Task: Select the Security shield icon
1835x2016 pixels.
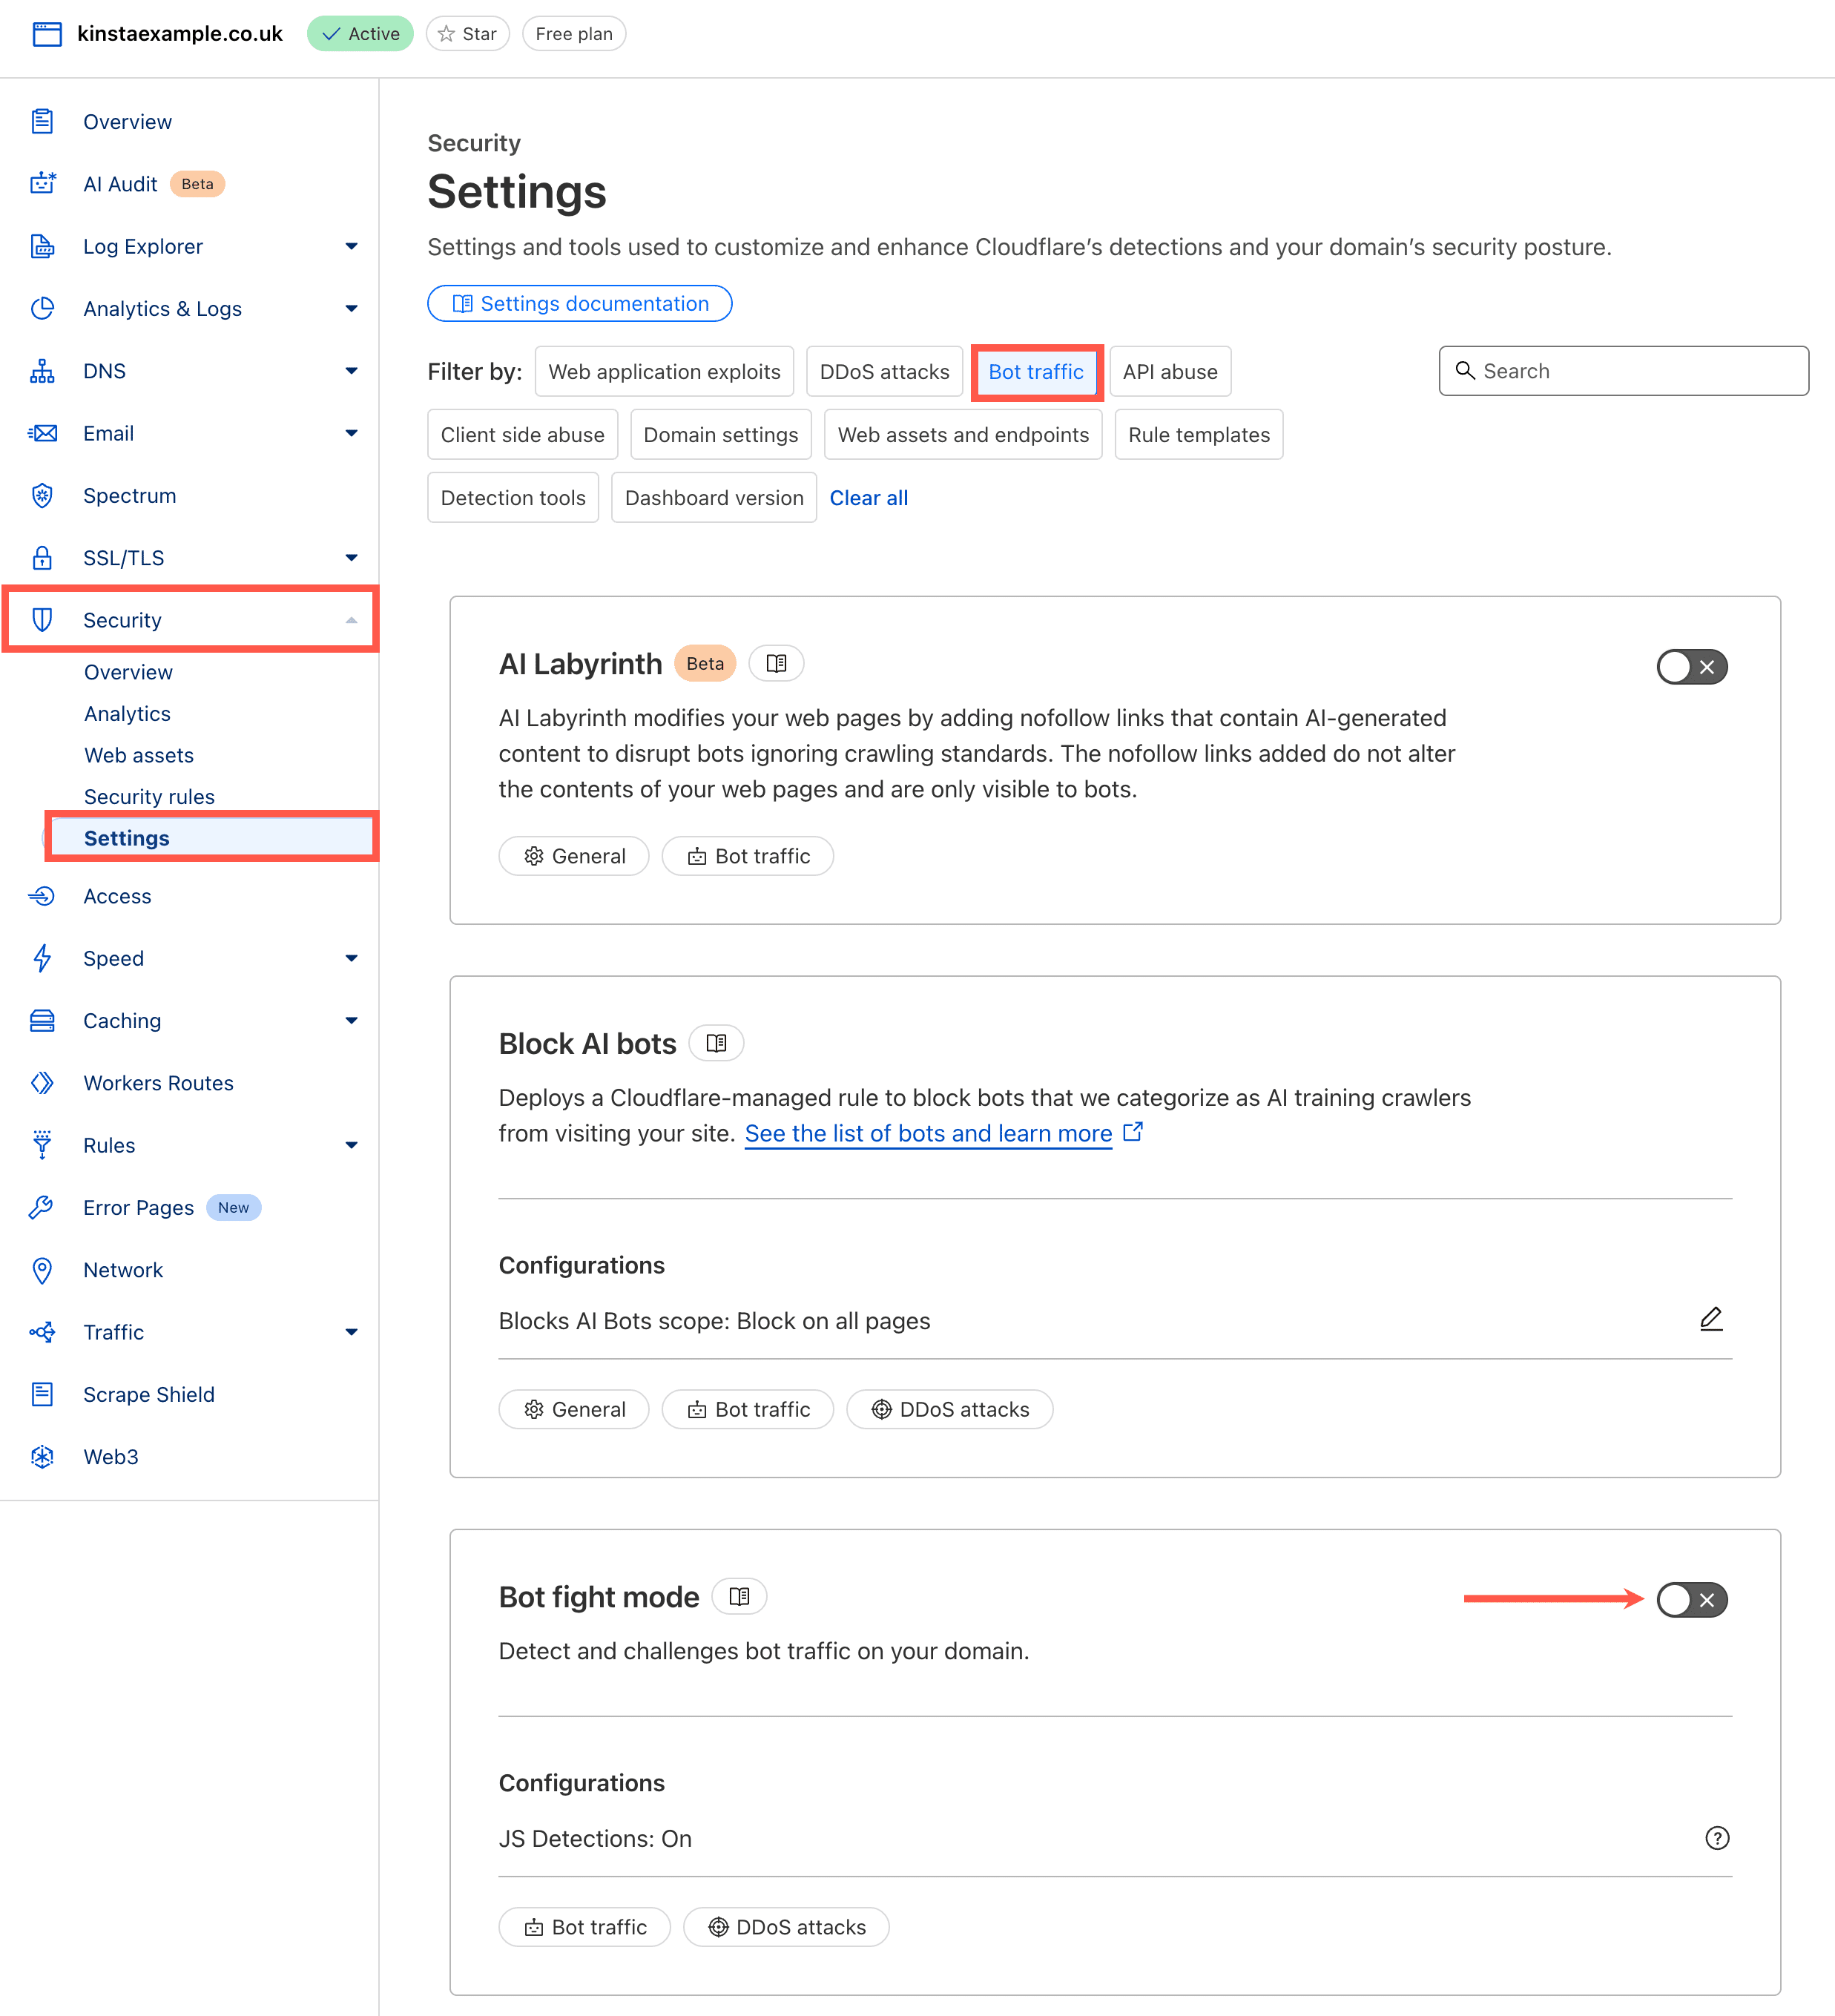Action: pos(42,620)
